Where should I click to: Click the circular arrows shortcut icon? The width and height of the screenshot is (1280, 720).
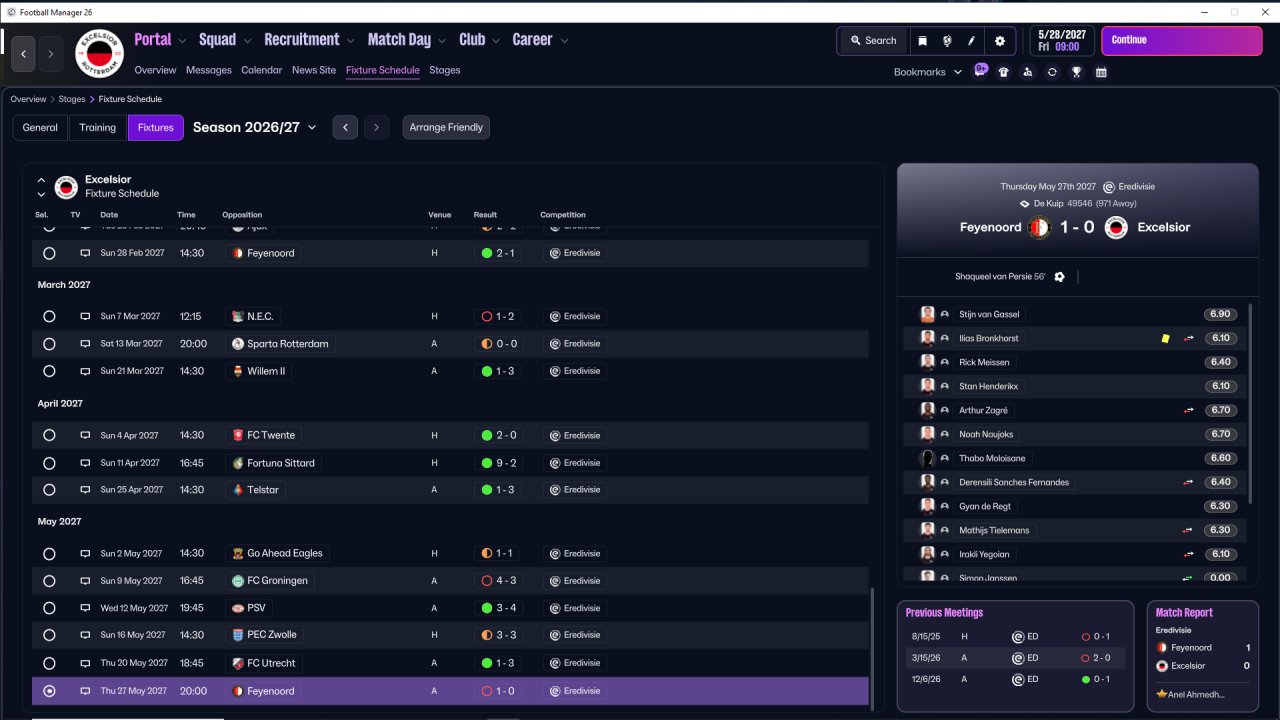[x=1052, y=72]
